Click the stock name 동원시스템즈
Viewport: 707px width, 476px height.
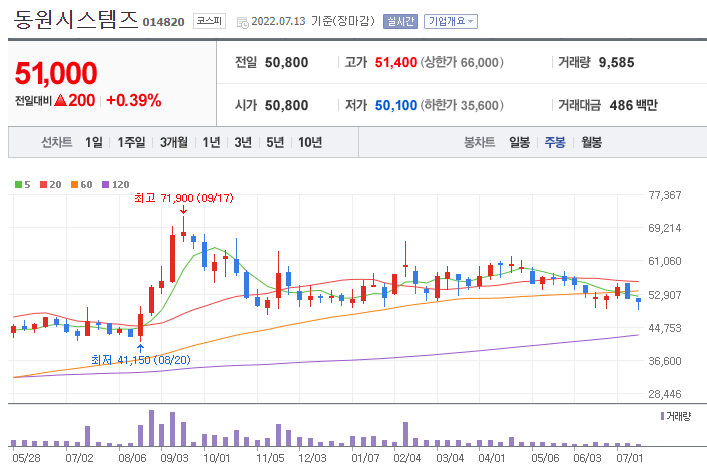(75, 20)
